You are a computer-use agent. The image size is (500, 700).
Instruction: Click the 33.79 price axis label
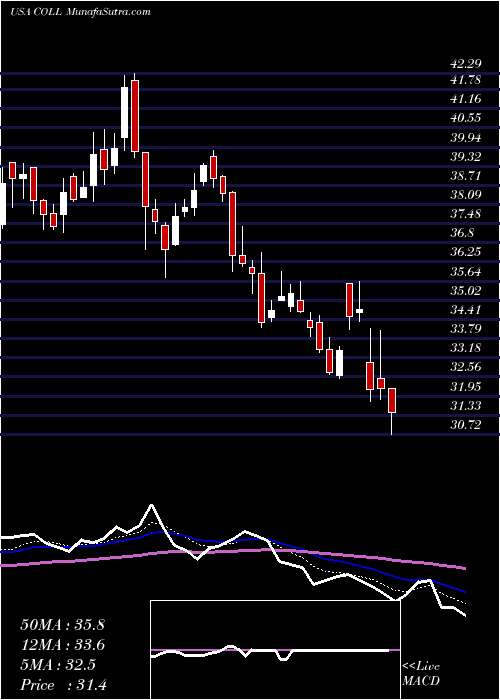(466, 329)
